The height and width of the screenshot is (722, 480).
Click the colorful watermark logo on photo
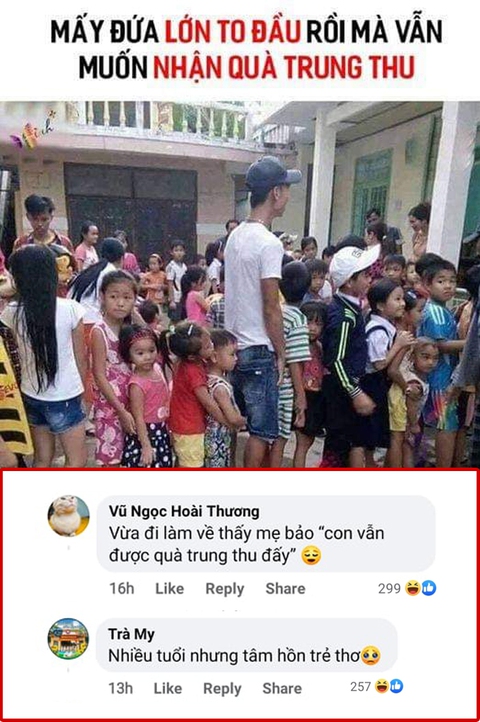(x=33, y=131)
